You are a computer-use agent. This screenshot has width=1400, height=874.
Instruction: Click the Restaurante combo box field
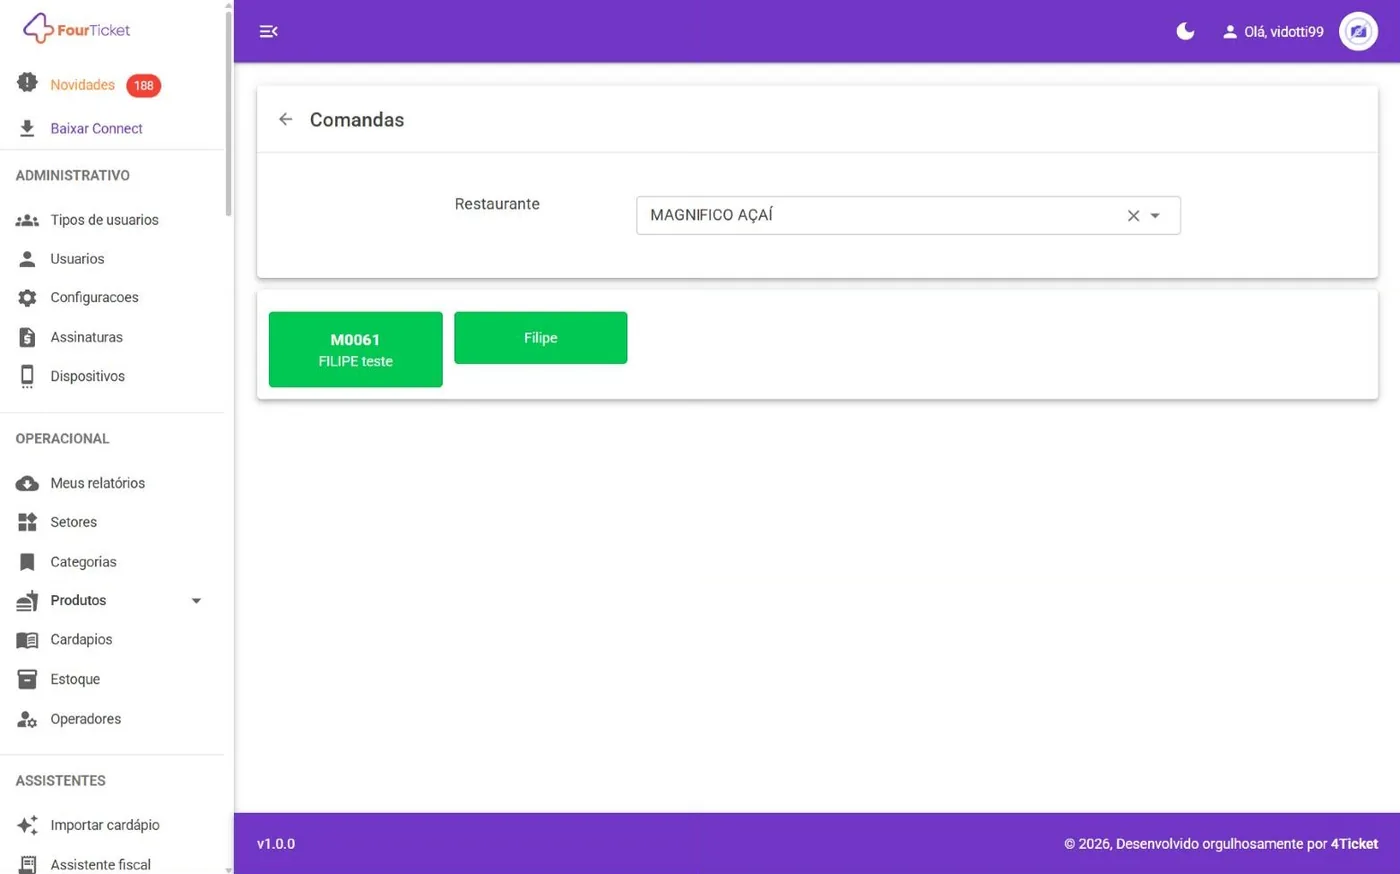tap(908, 215)
